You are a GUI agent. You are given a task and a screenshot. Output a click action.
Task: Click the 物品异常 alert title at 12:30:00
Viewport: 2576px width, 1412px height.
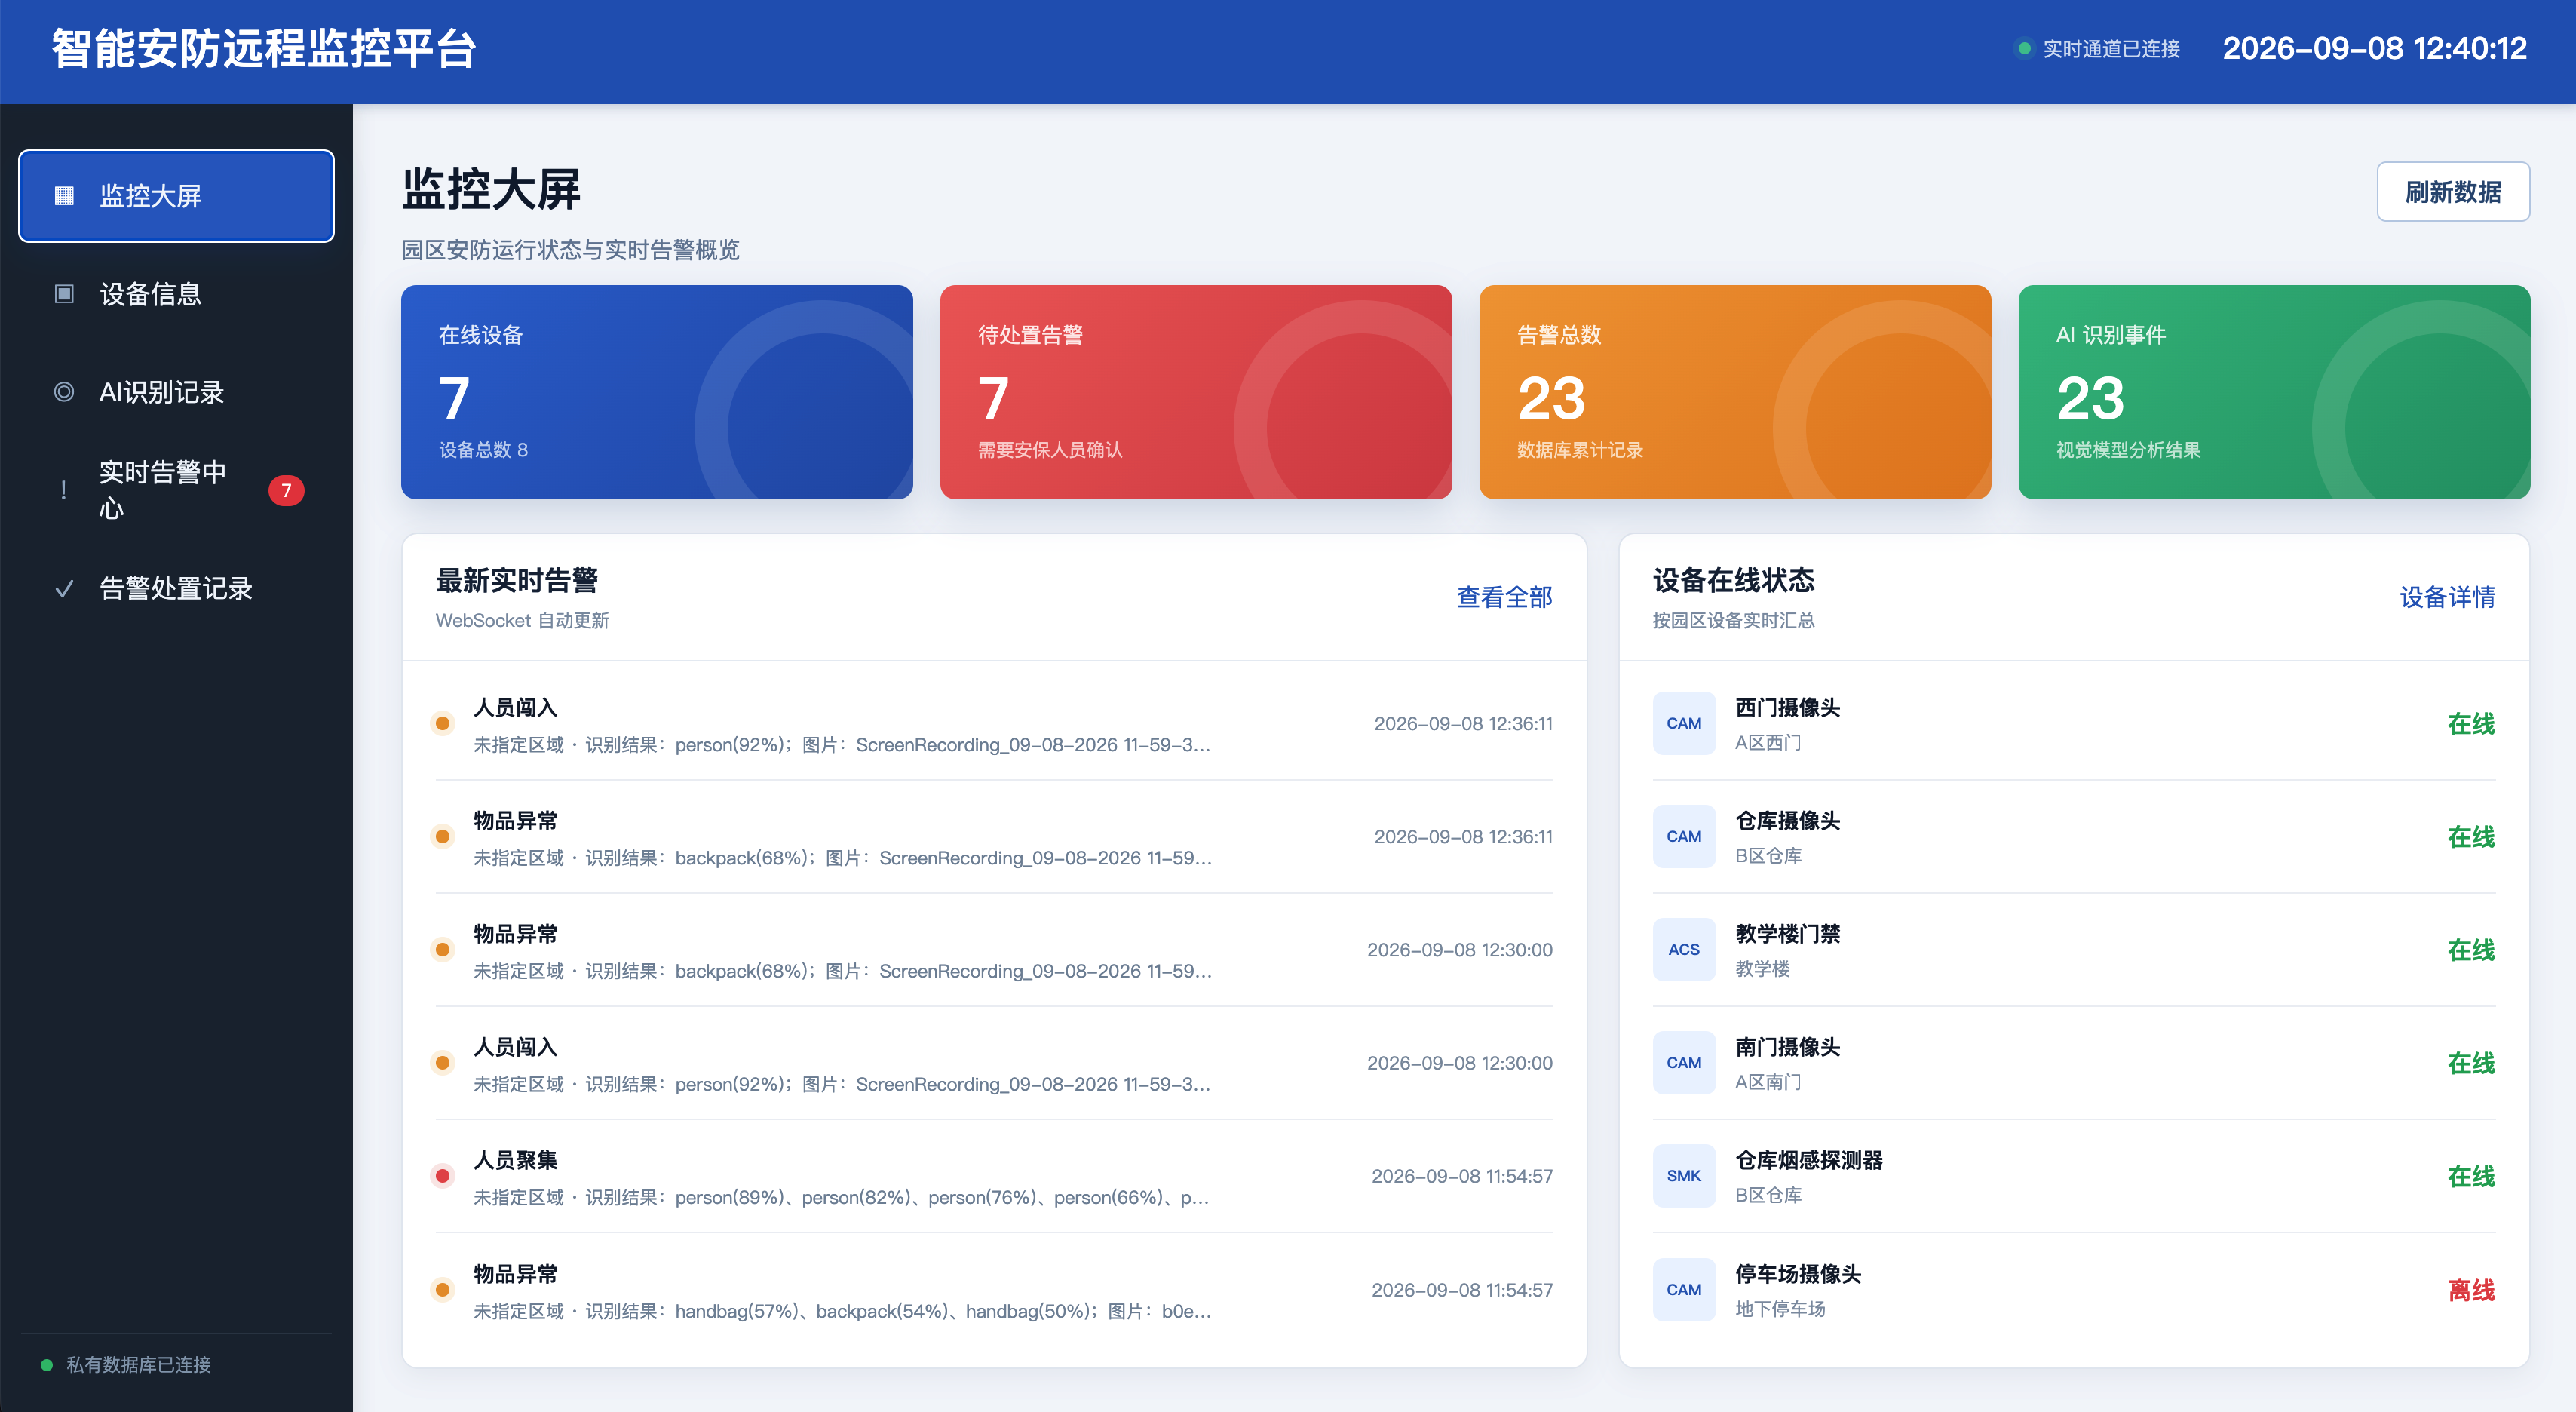click(515, 933)
